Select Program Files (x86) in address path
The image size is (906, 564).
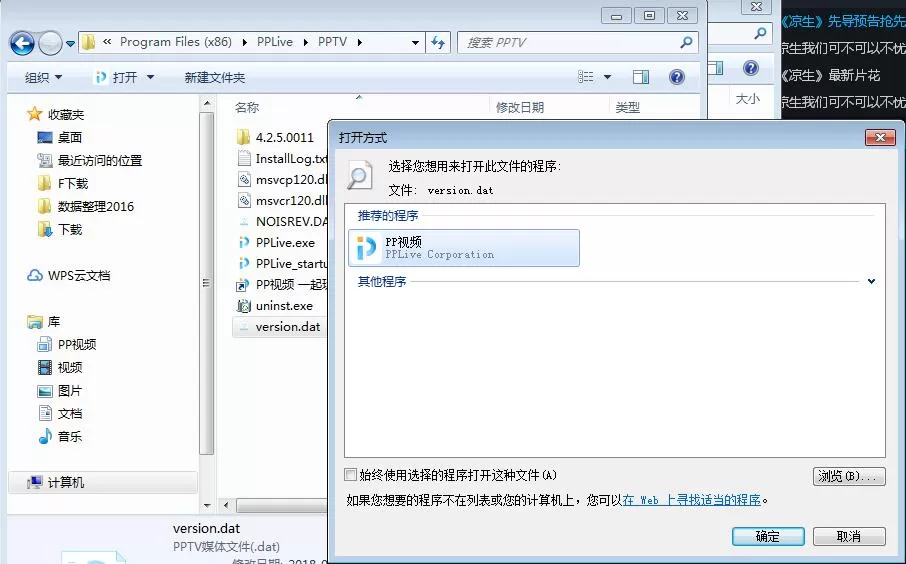point(176,42)
